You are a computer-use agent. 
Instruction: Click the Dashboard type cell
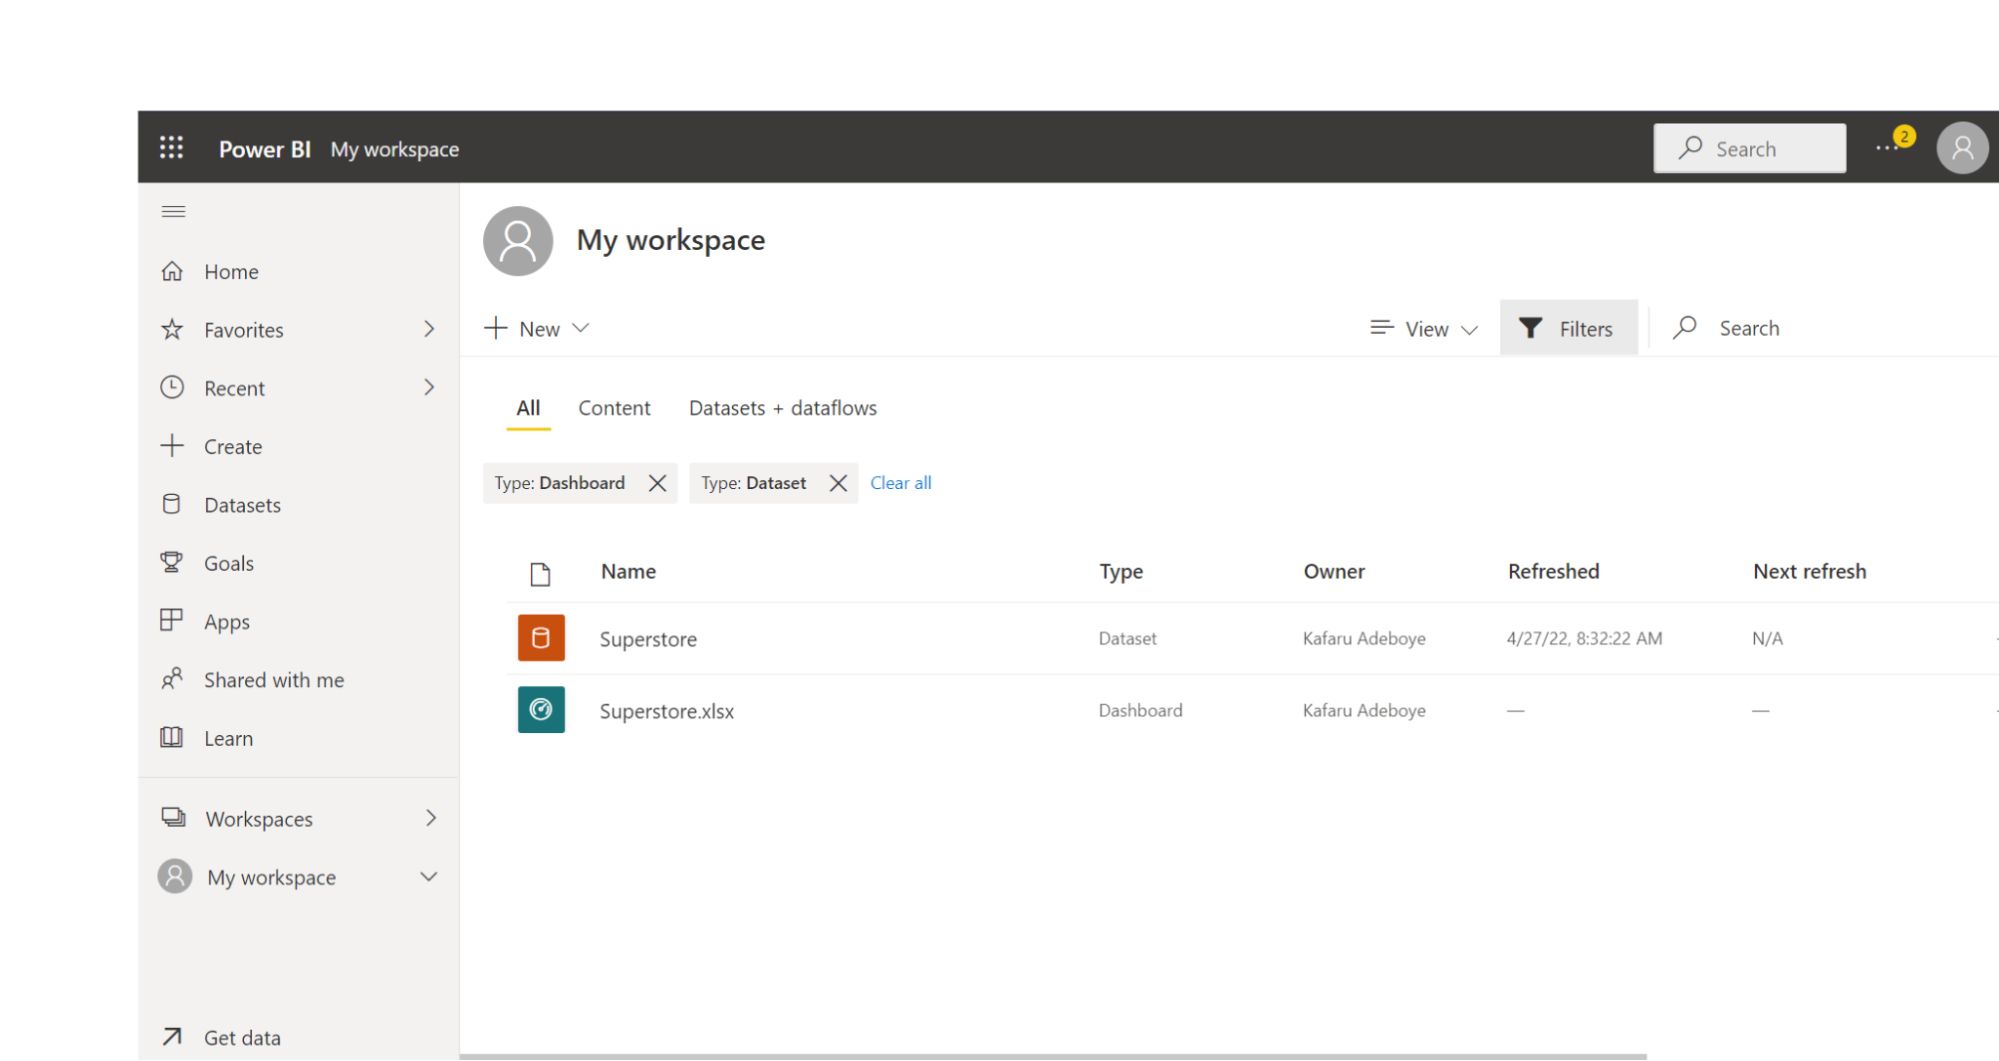pyautogui.click(x=1140, y=710)
